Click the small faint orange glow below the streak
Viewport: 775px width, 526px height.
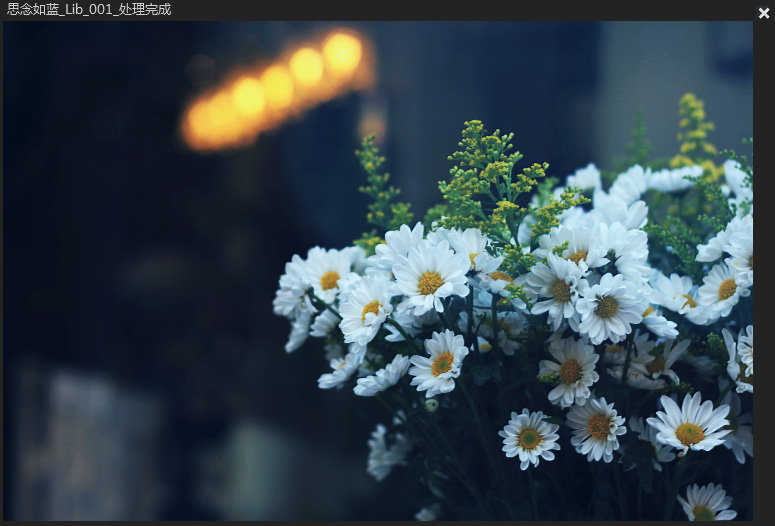click(x=373, y=123)
